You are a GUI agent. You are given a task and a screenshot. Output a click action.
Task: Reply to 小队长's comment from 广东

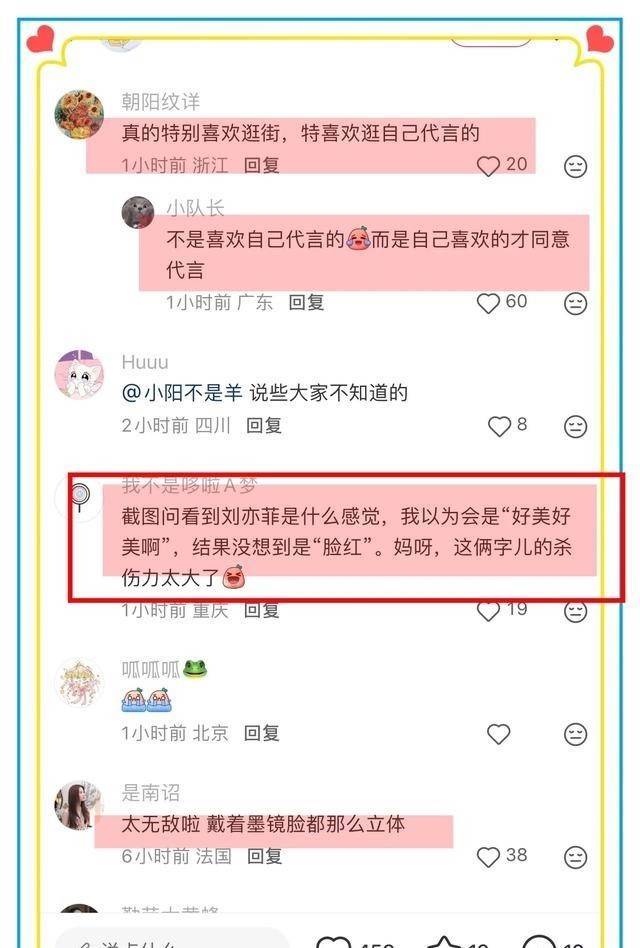(306, 302)
